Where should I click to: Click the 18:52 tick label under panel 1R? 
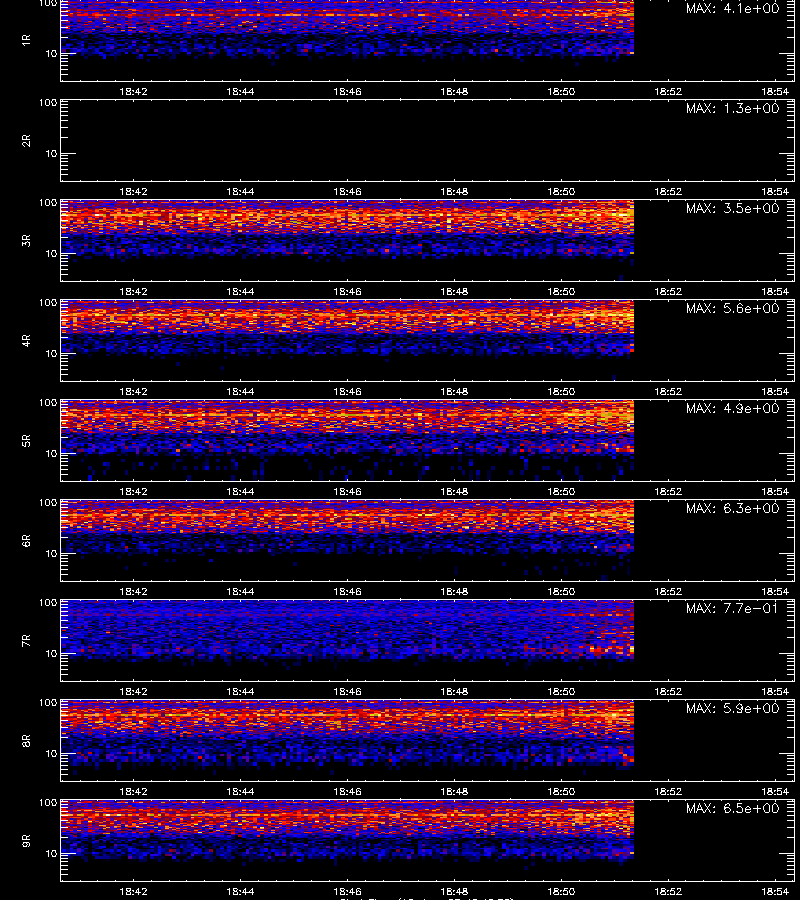tap(668, 91)
